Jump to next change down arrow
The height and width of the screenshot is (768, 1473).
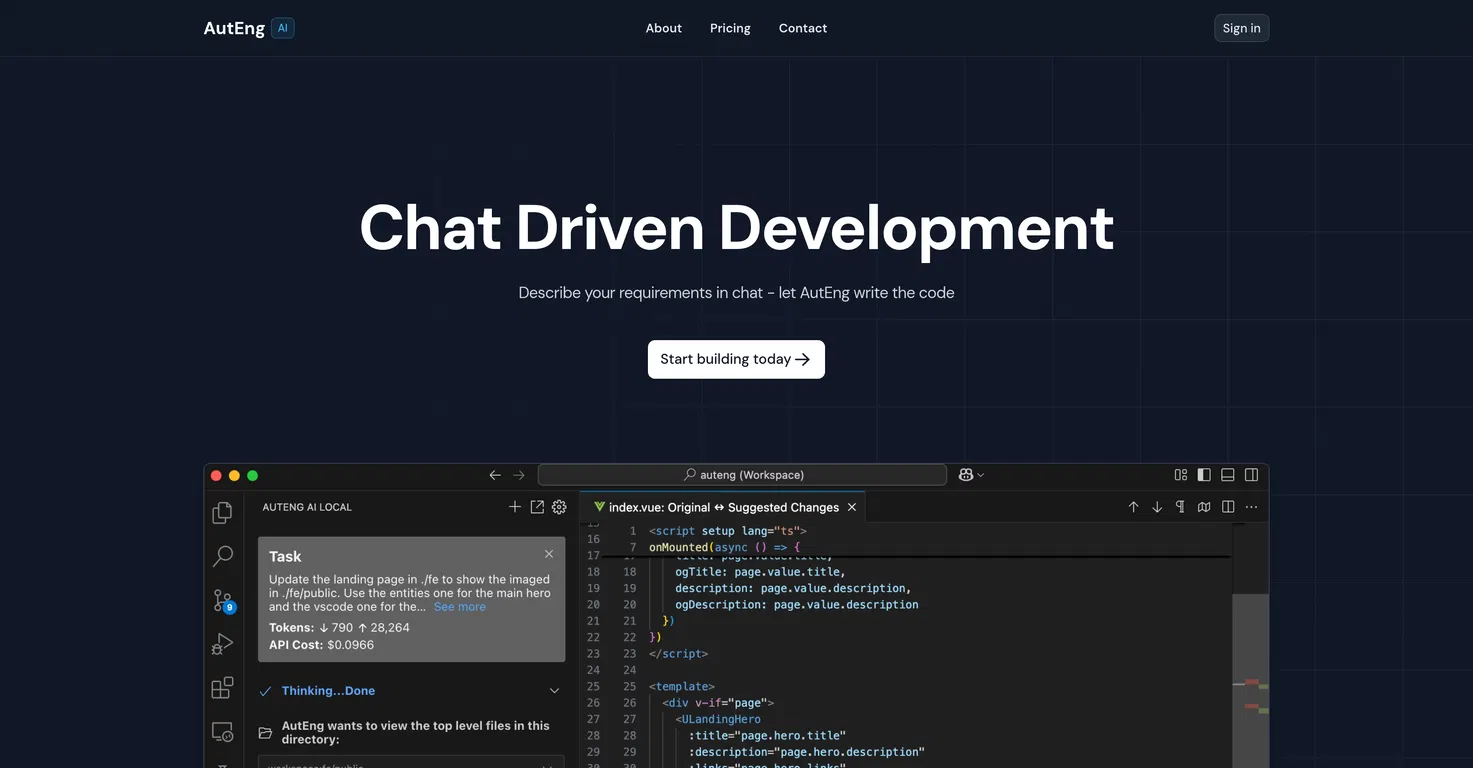[1157, 507]
